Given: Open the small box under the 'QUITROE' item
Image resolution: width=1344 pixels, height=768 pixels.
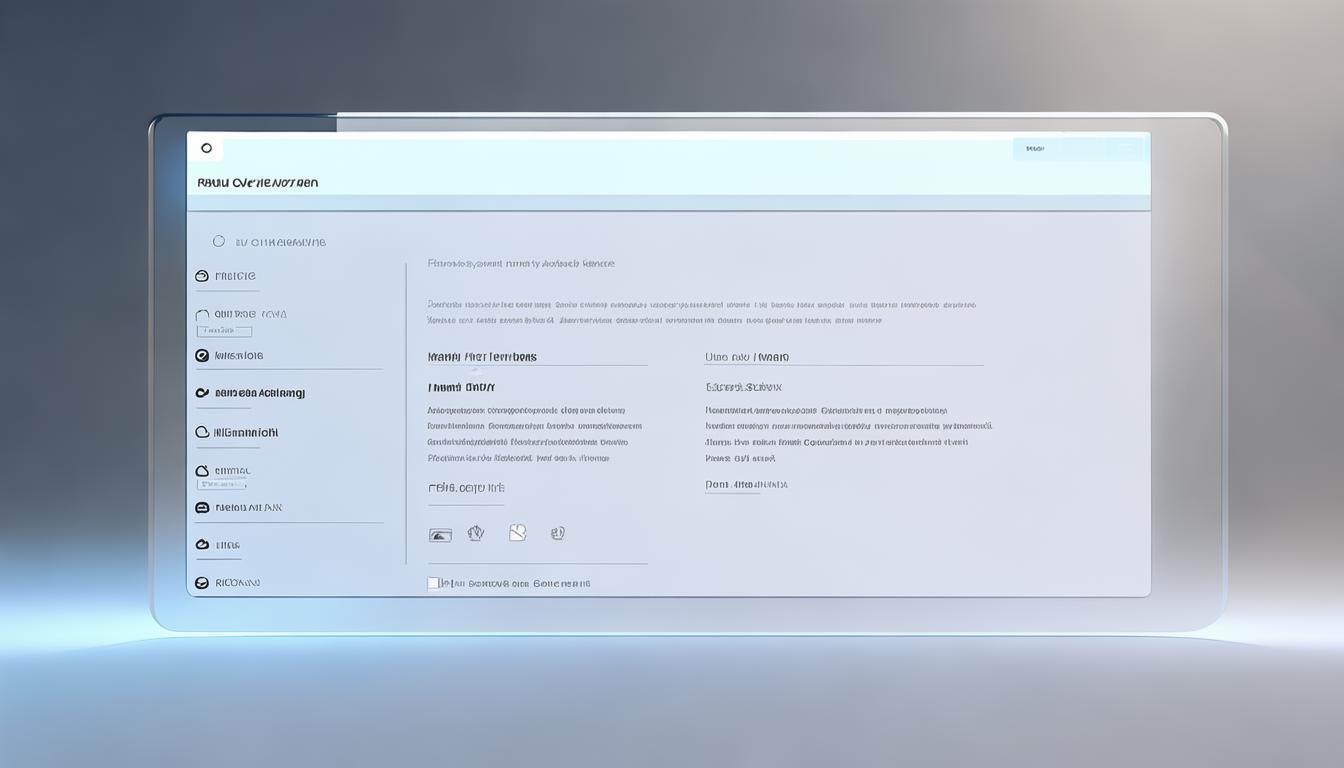Looking at the screenshot, I should pos(224,331).
